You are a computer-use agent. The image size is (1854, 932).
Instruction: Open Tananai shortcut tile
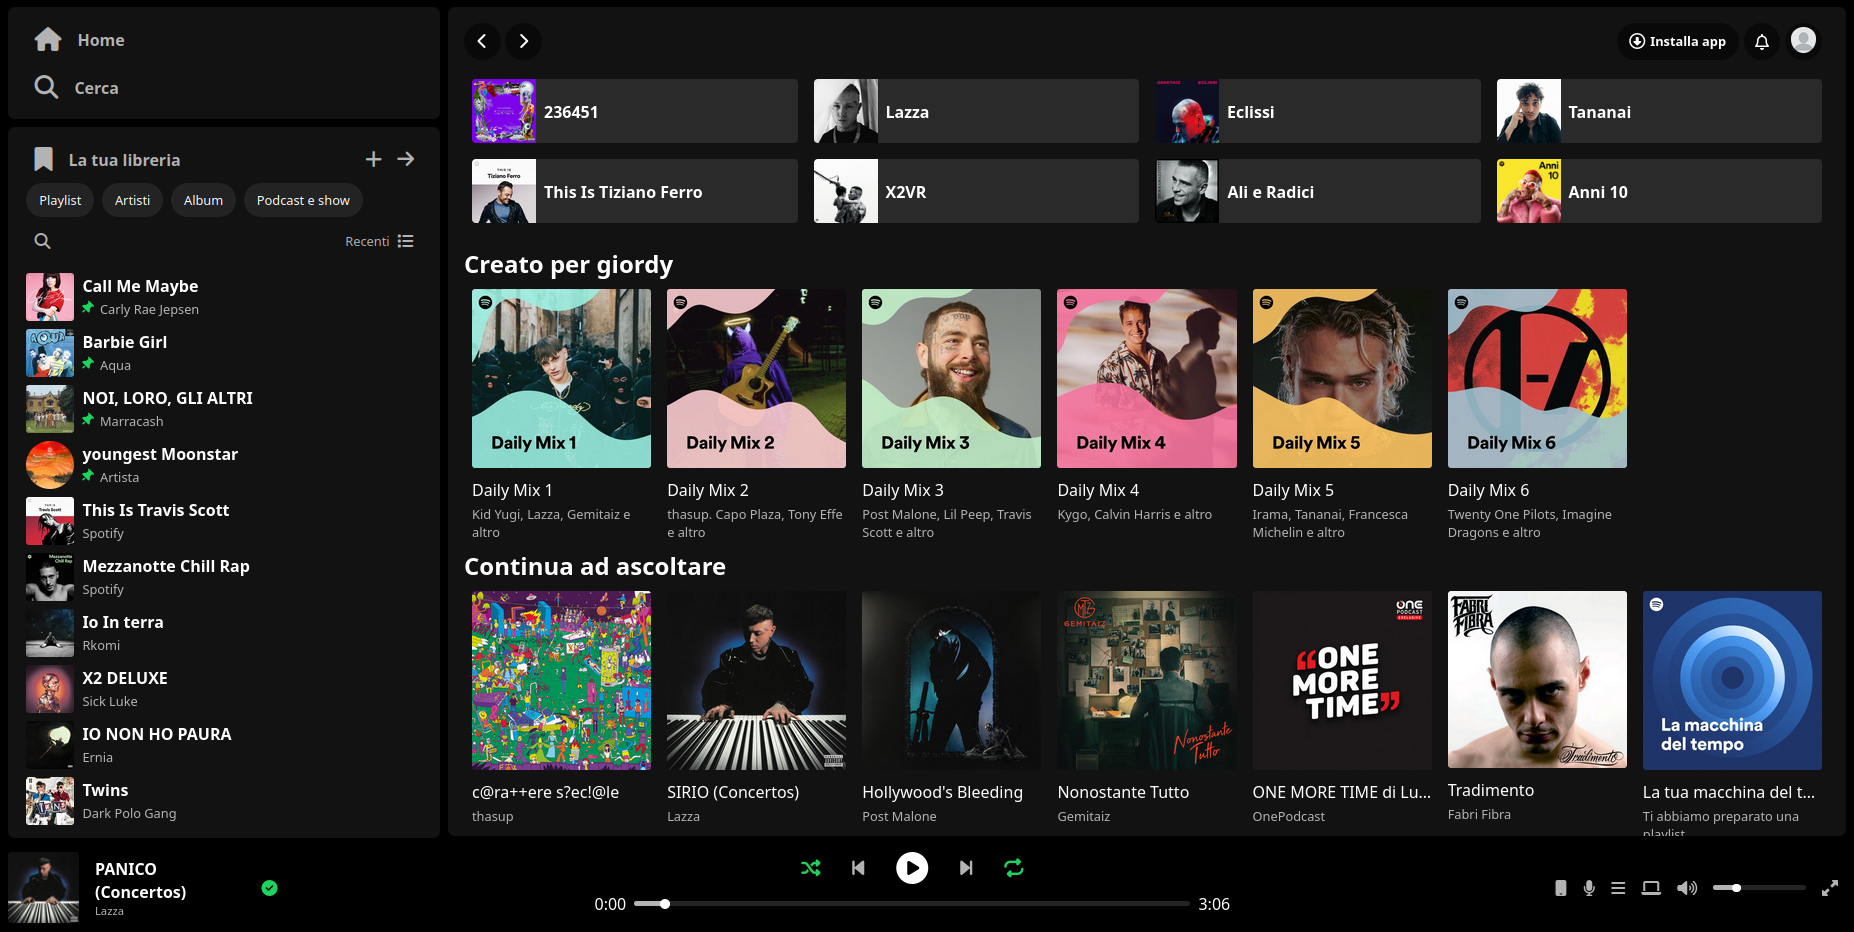[1659, 111]
